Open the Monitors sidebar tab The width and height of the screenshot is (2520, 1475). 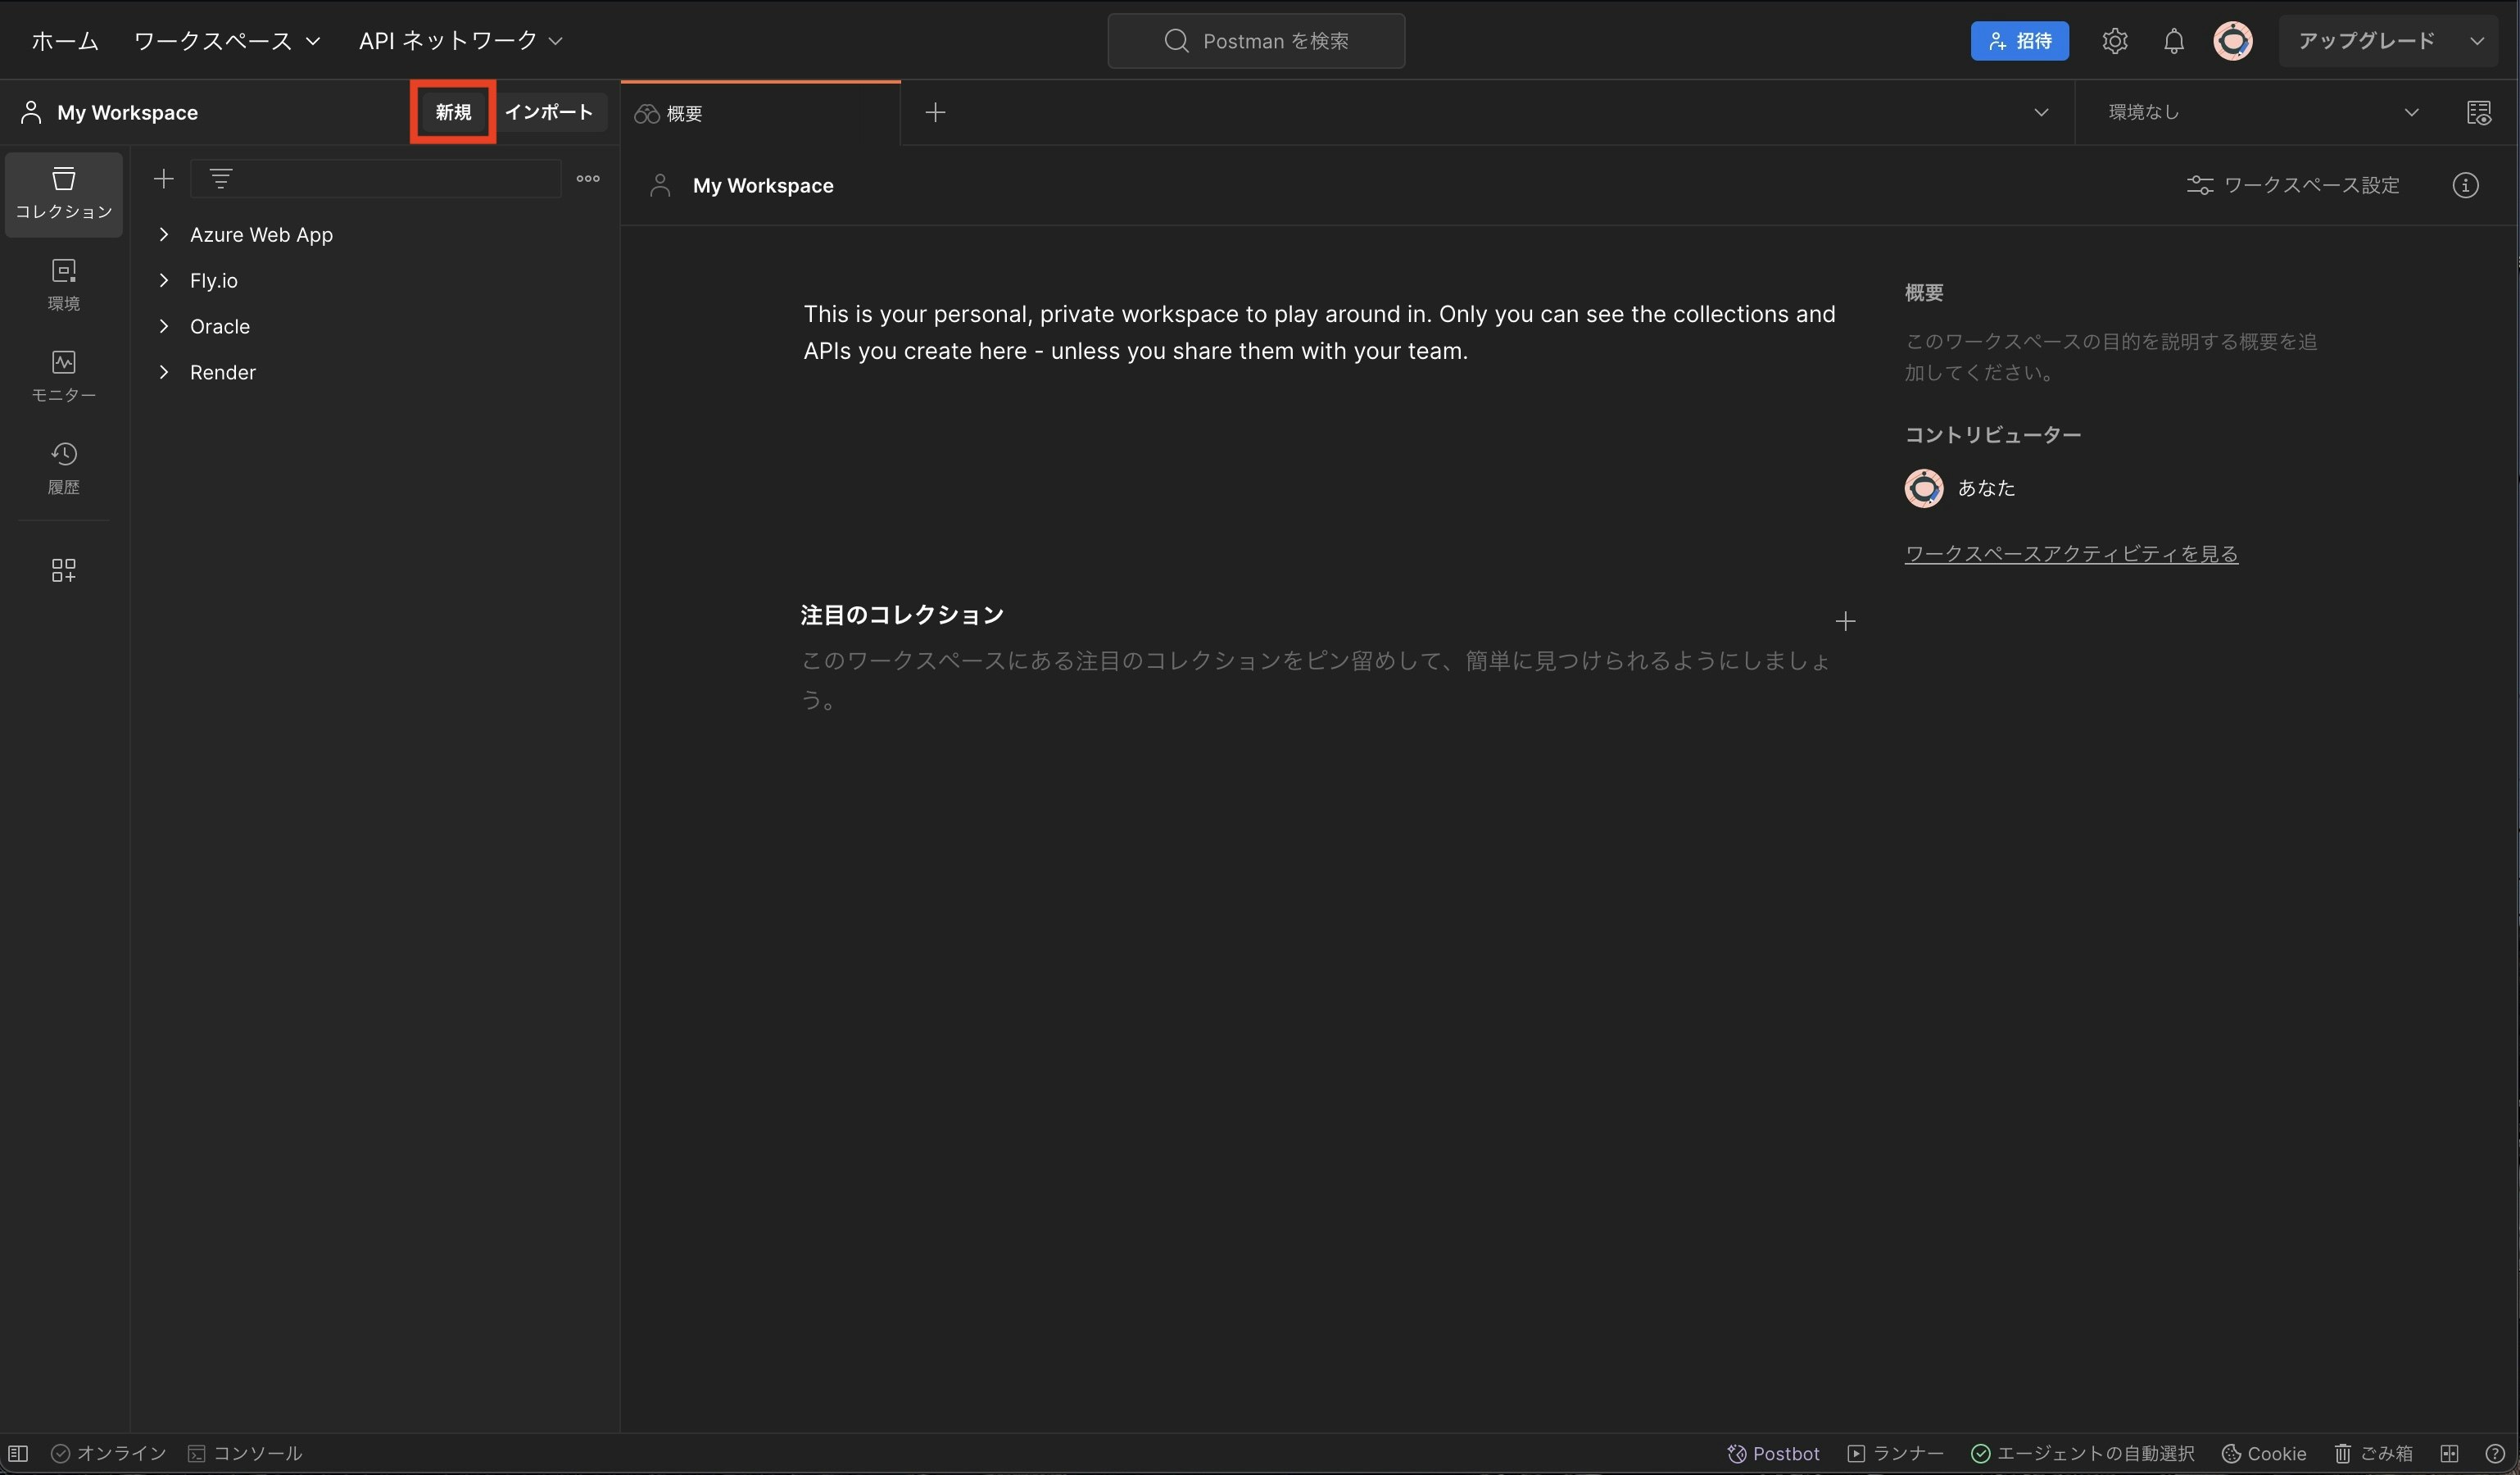click(x=63, y=376)
